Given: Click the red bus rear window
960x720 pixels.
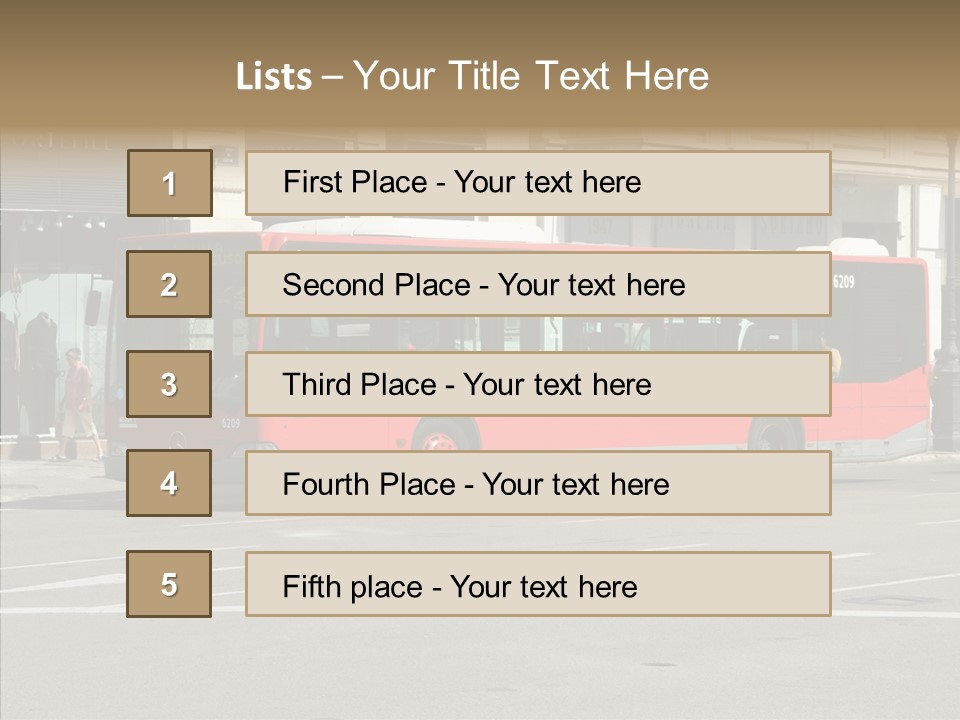Looking at the screenshot, I should coord(880,324).
